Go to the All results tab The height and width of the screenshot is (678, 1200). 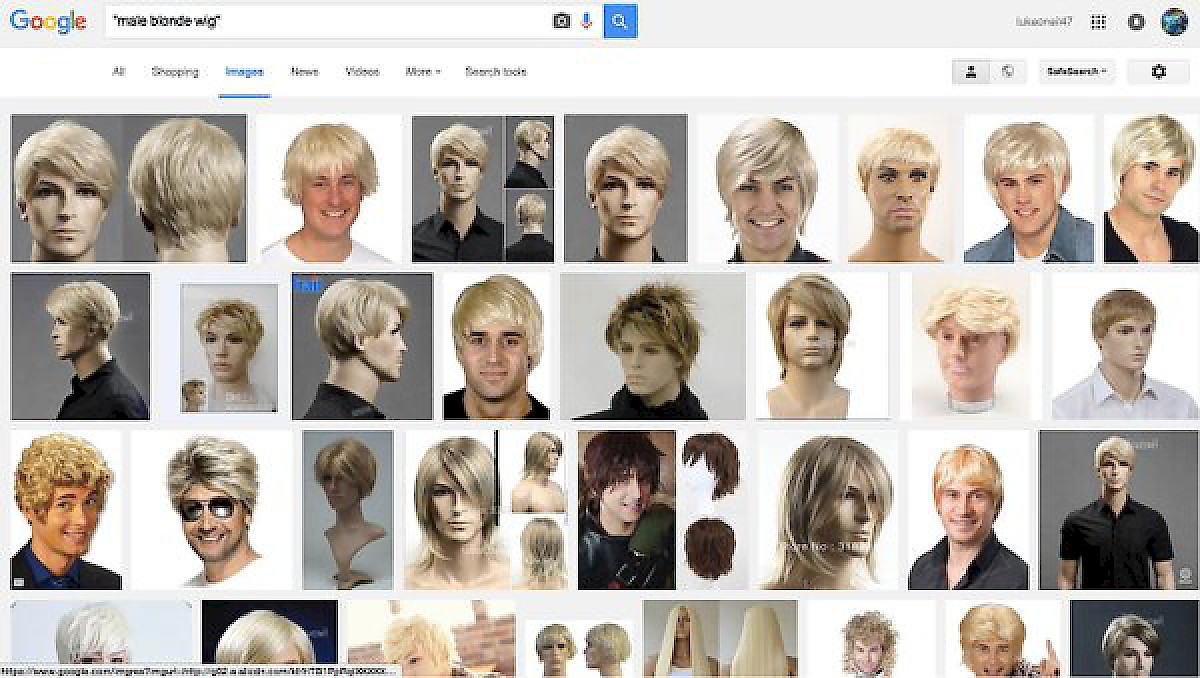pos(118,72)
